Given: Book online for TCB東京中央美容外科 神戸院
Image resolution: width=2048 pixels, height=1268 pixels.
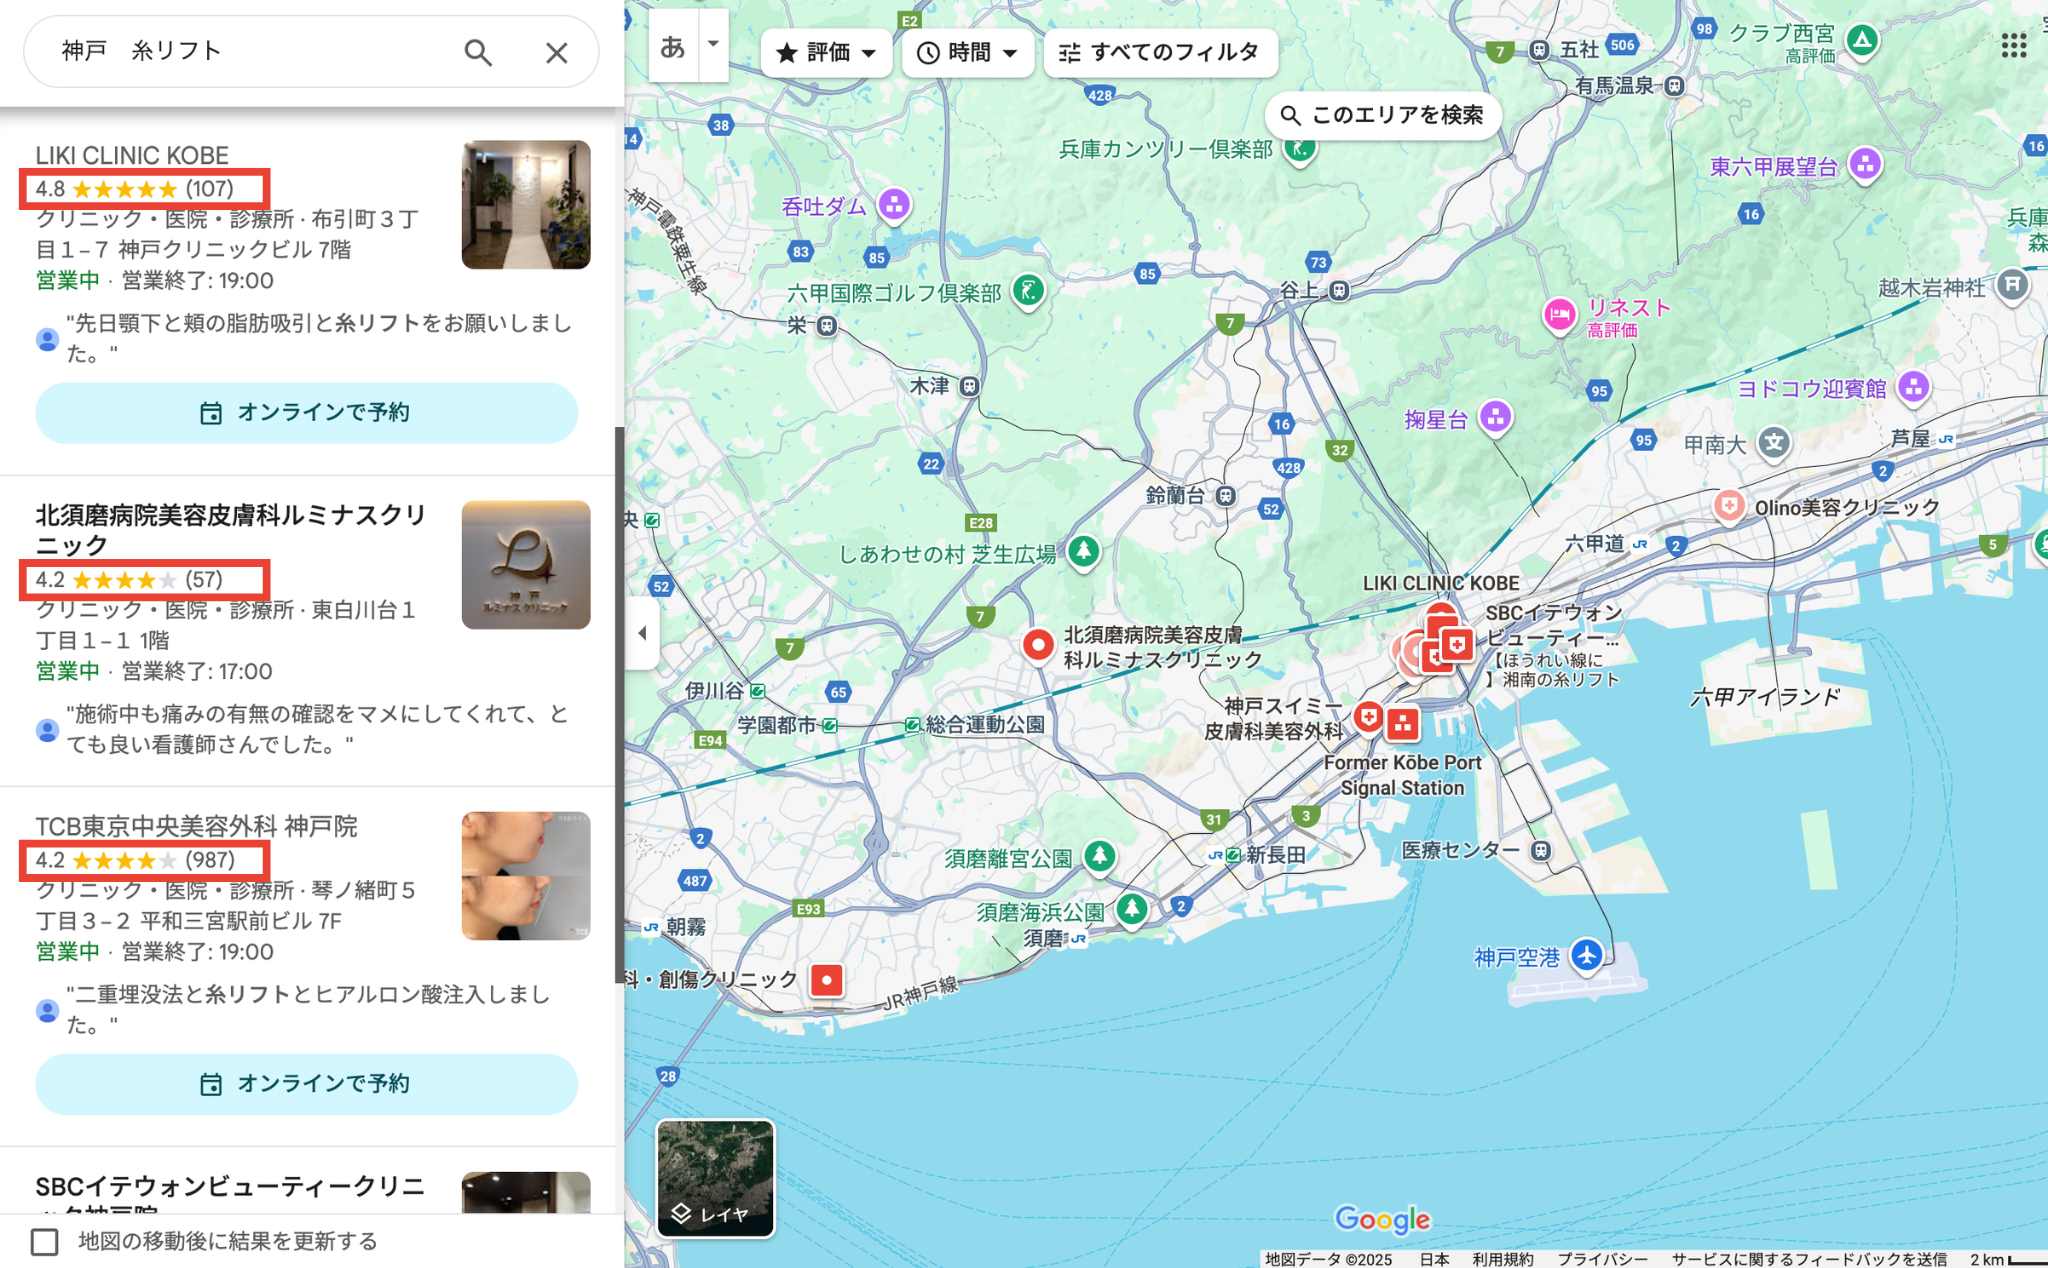Looking at the screenshot, I should 306,1084.
